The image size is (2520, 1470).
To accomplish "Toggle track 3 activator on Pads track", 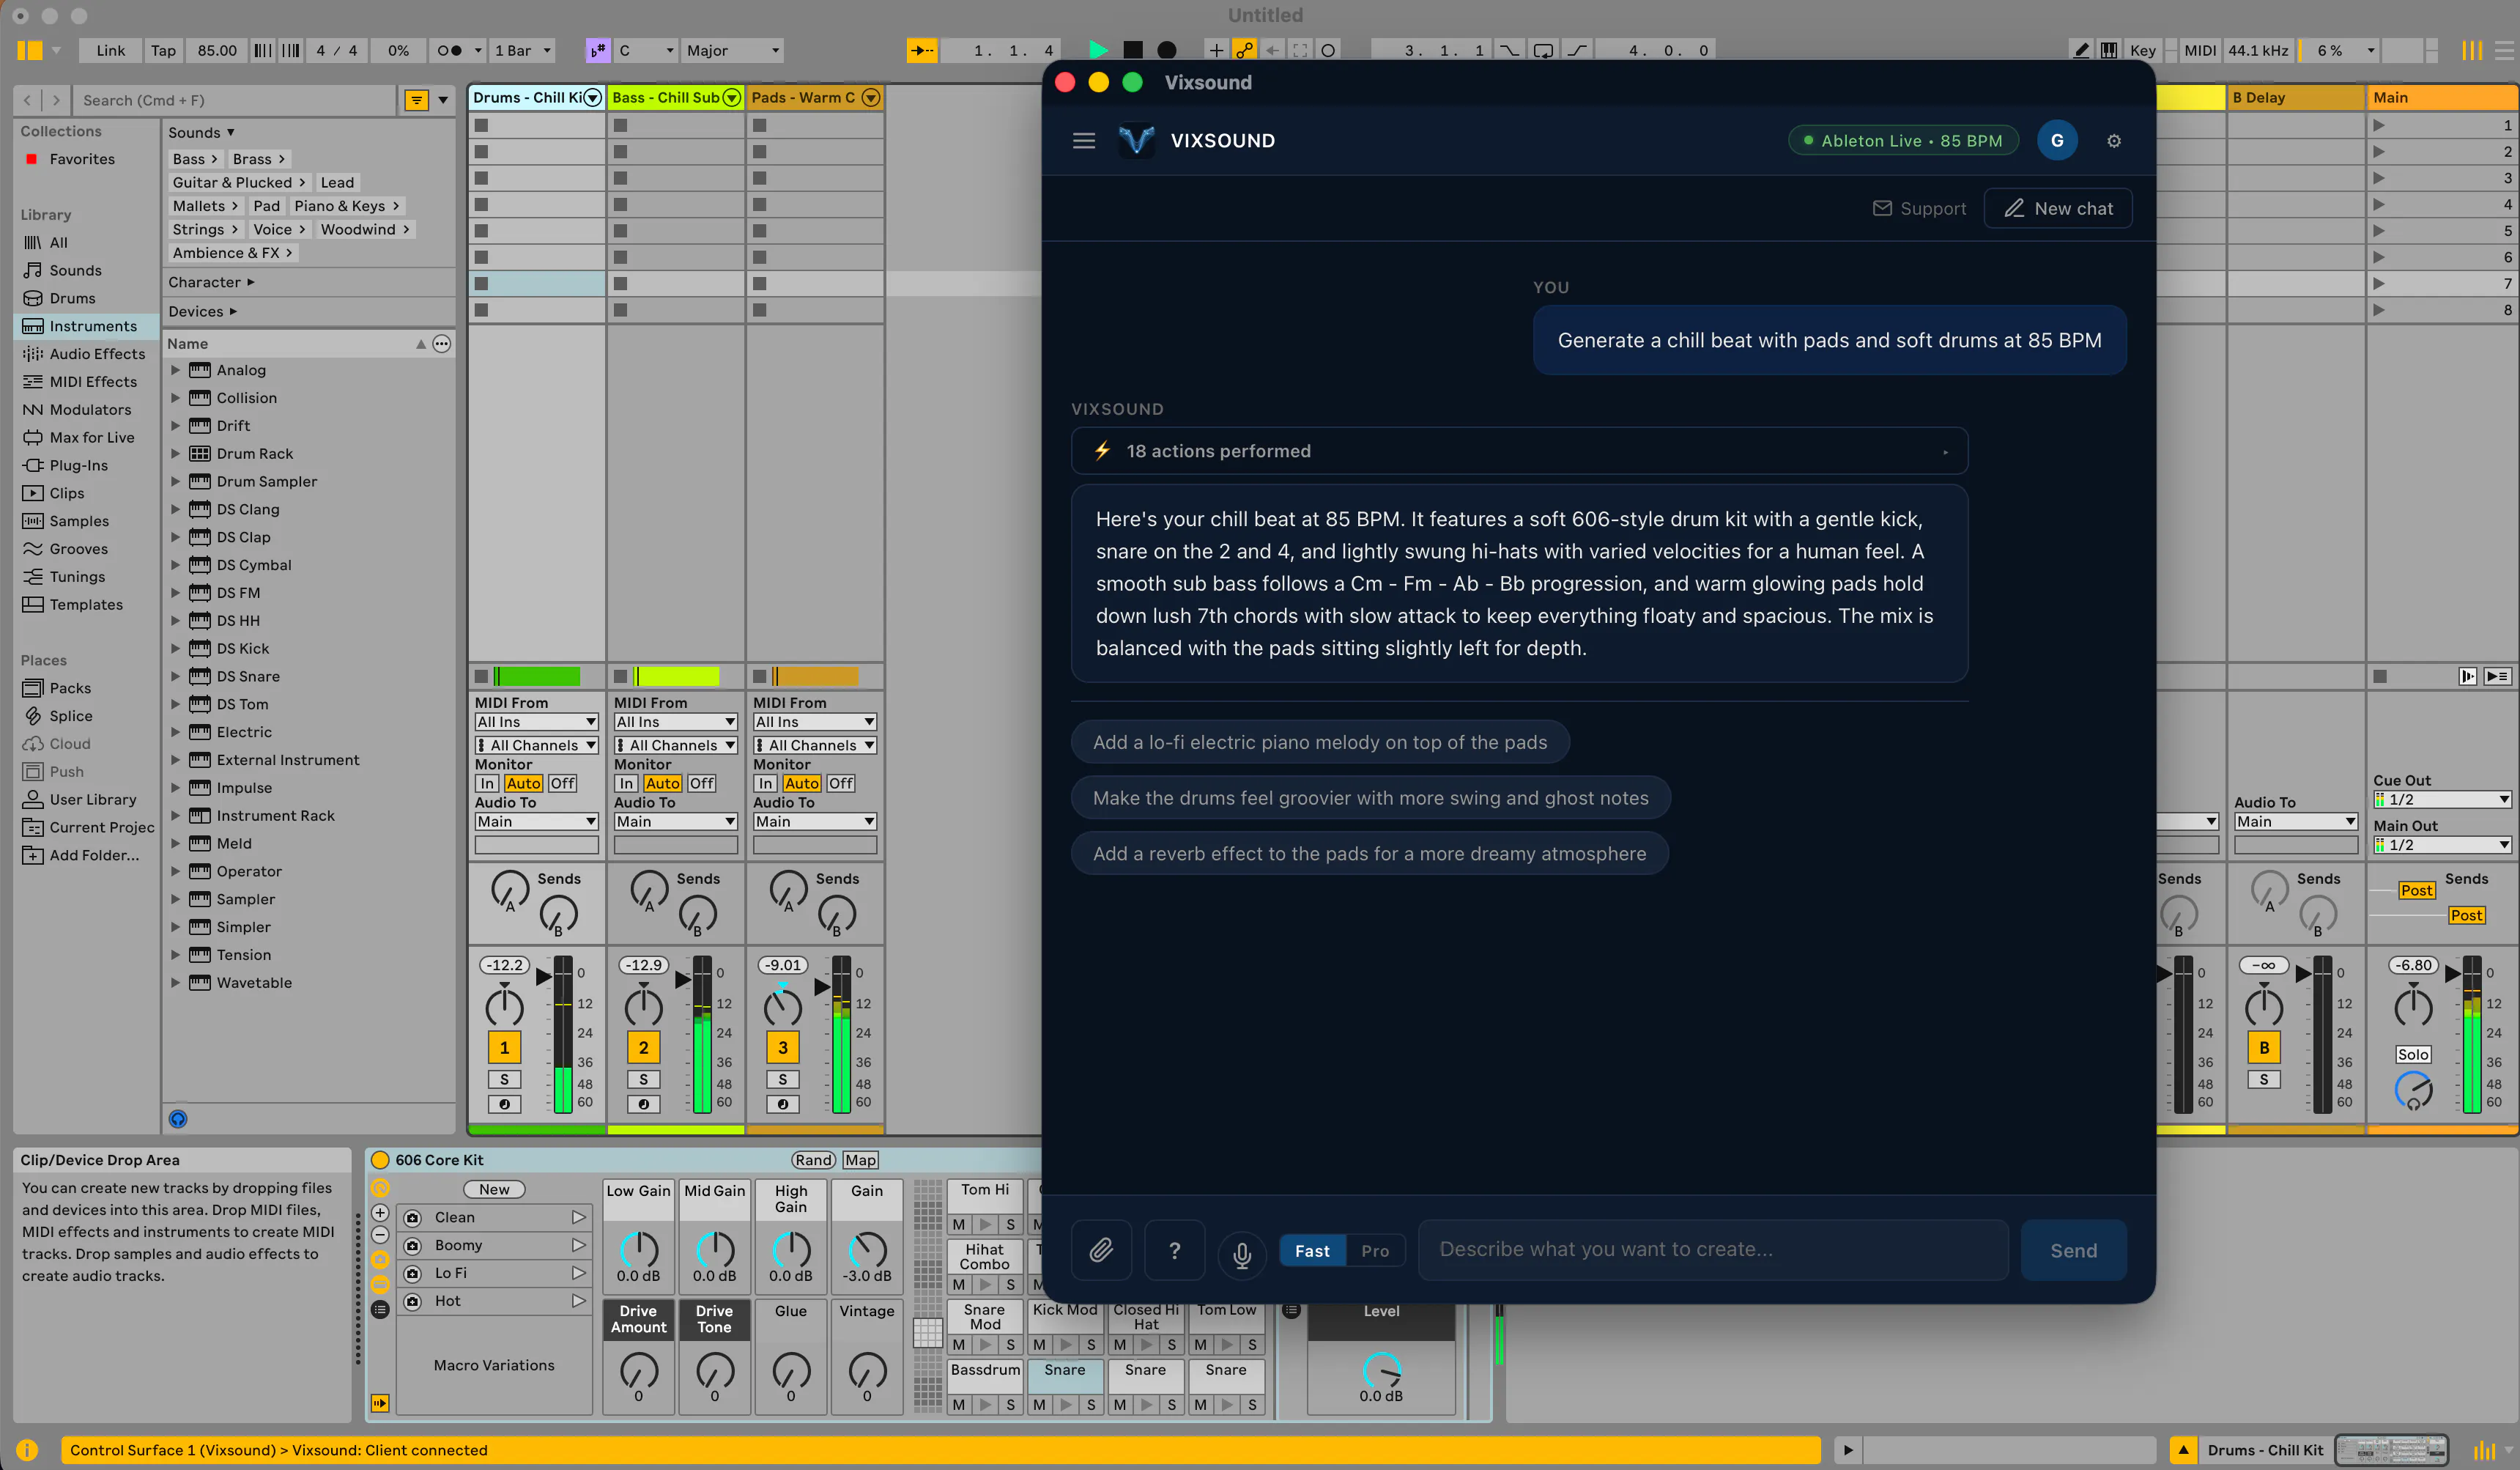I will click(782, 1048).
